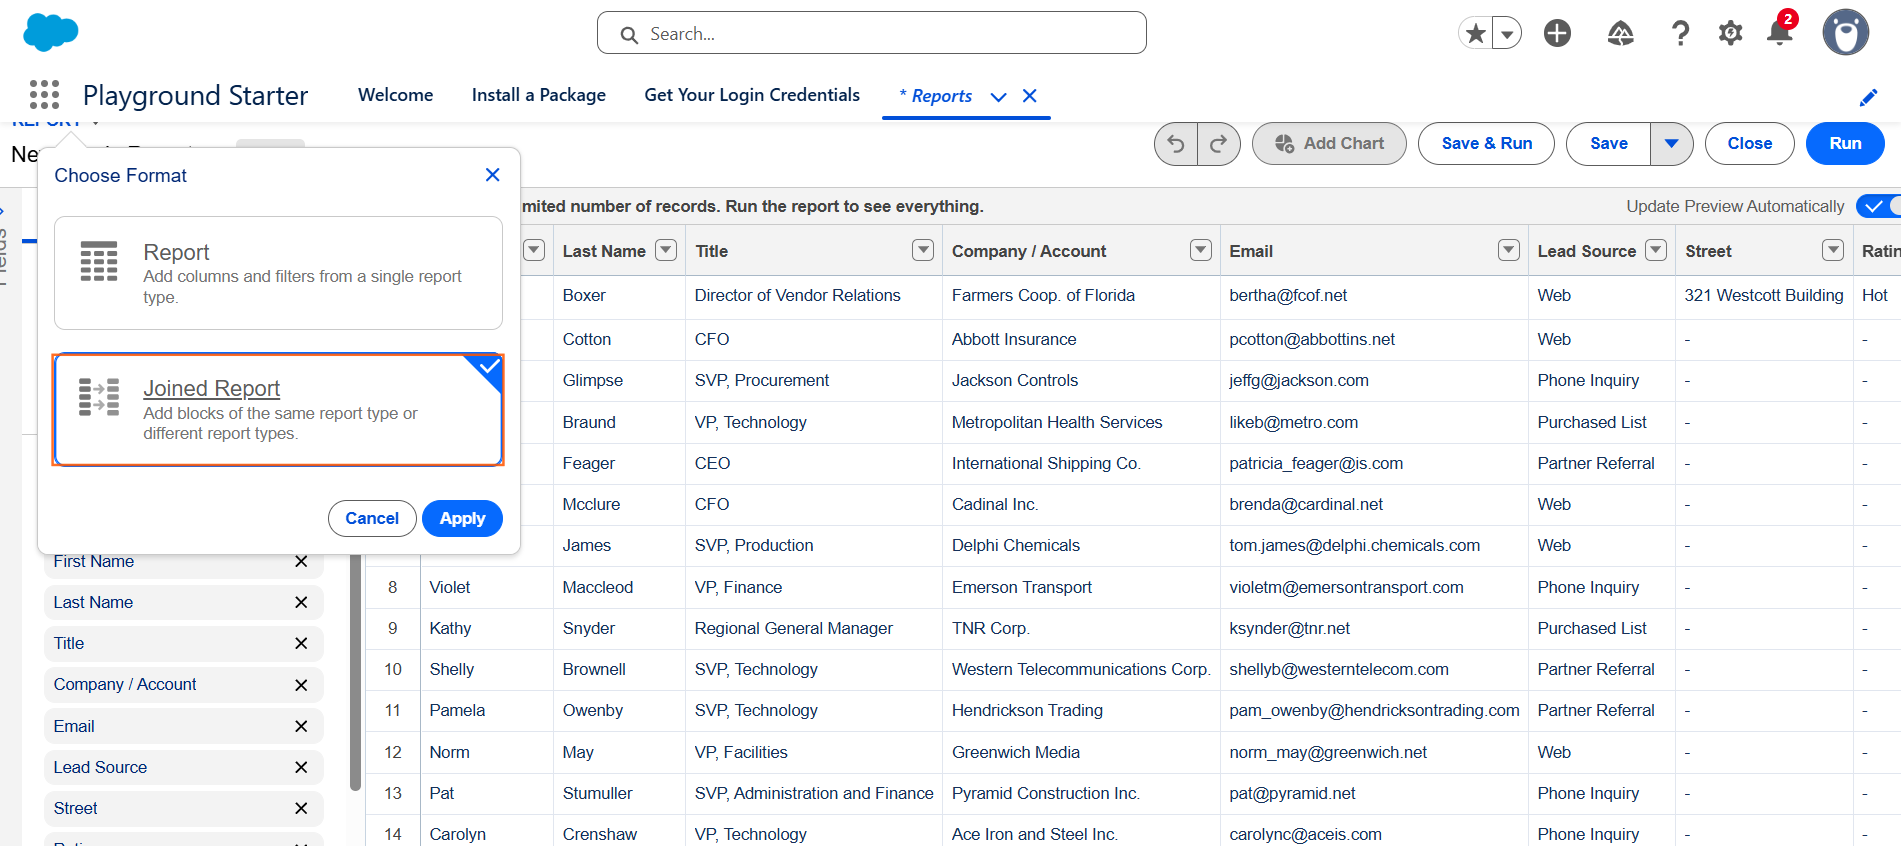Click the global create plus icon
Screen dimensions: 1901x846
tap(1557, 34)
